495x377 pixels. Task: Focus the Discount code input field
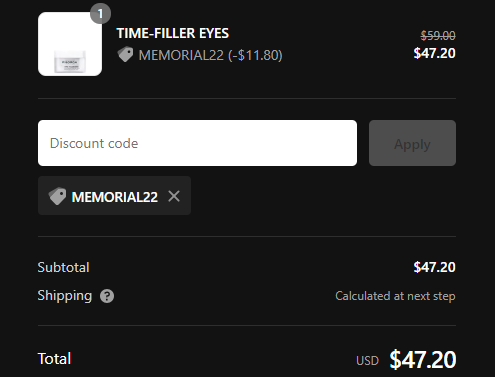click(x=197, y=143)
